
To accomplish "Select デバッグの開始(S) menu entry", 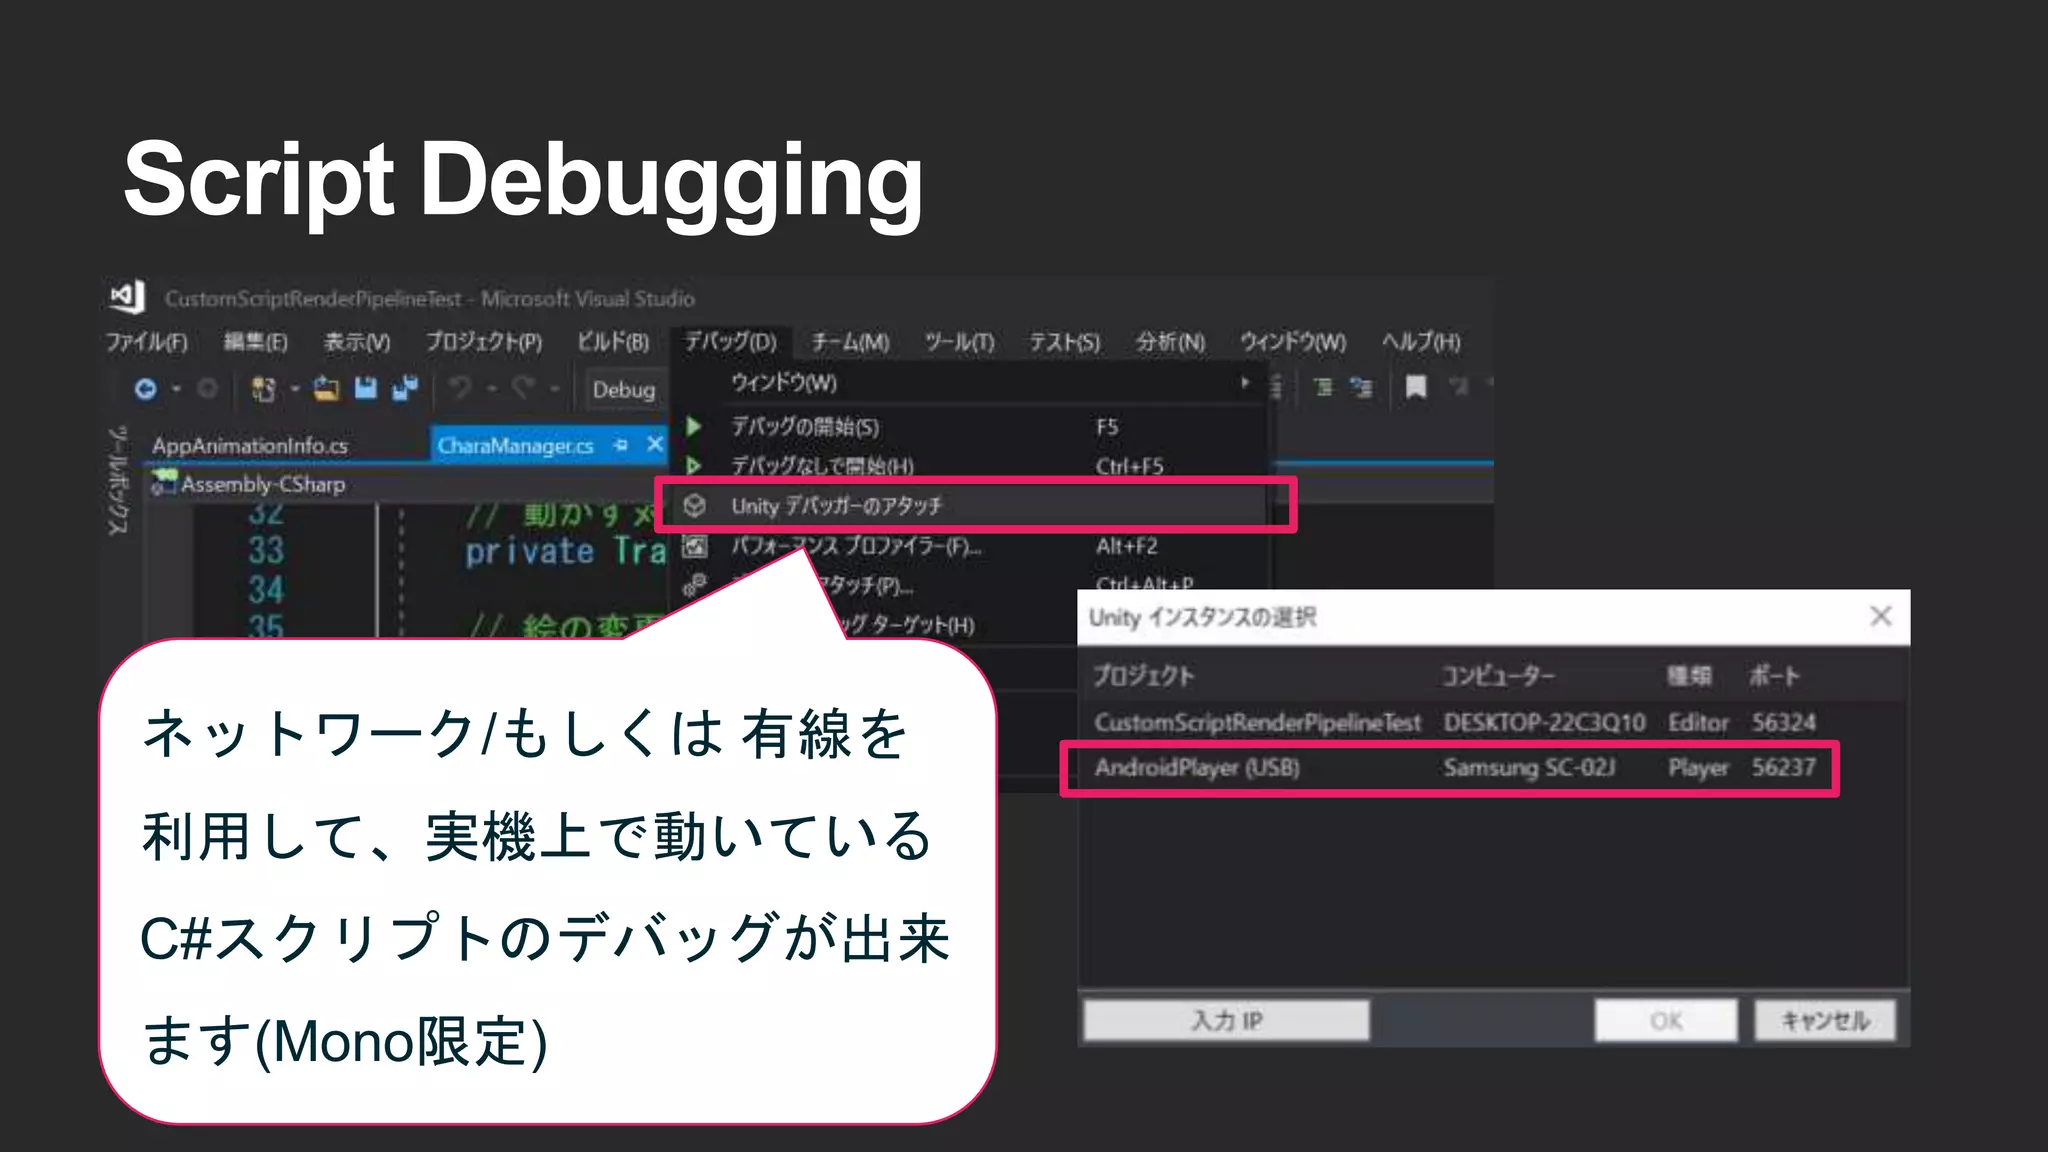I will coord(970,427).
